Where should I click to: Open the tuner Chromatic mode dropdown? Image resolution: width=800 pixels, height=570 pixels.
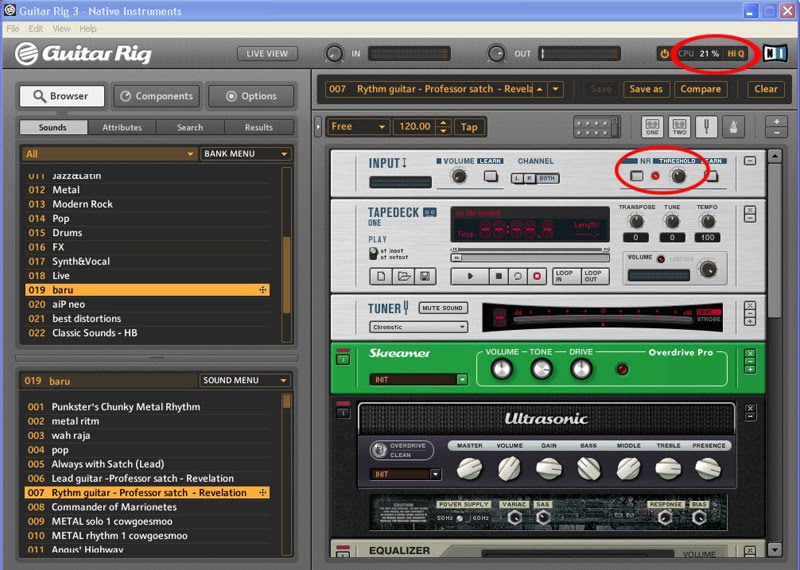coord(418,327)
